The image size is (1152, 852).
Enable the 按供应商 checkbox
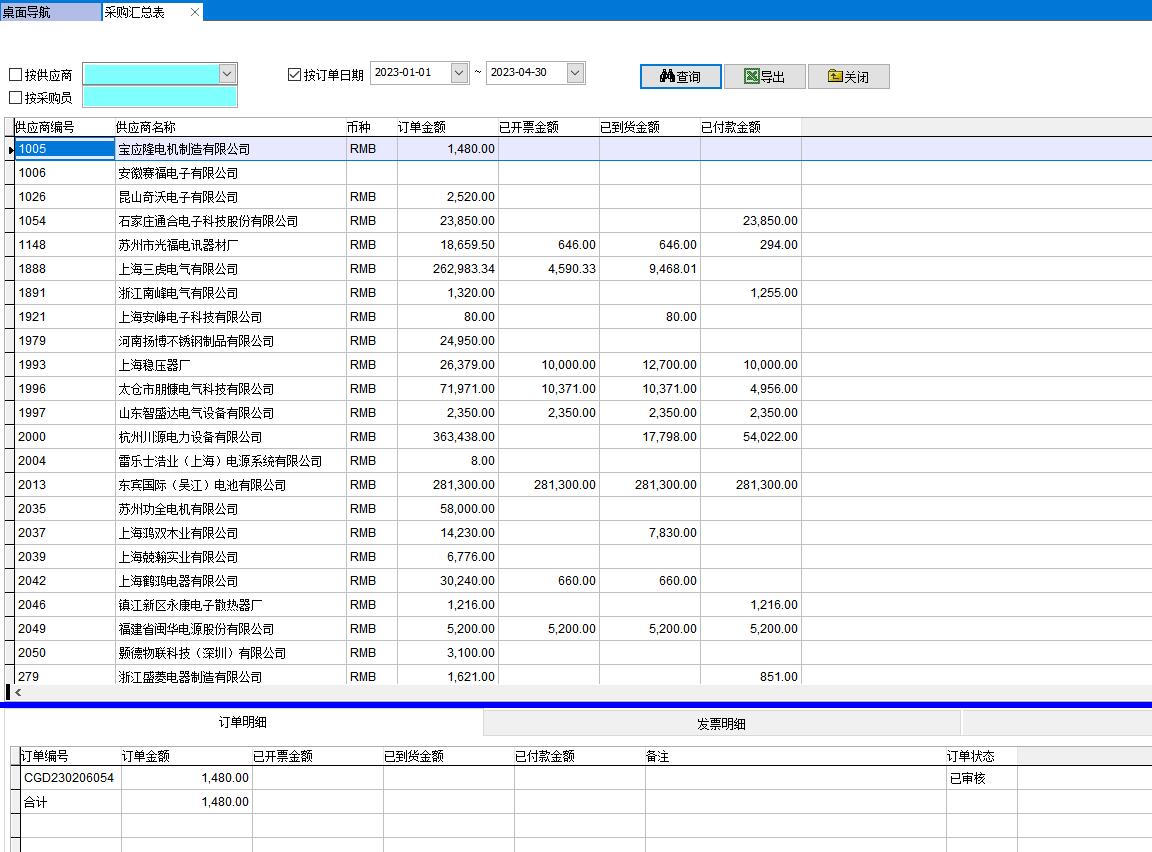tap(15, 75)
